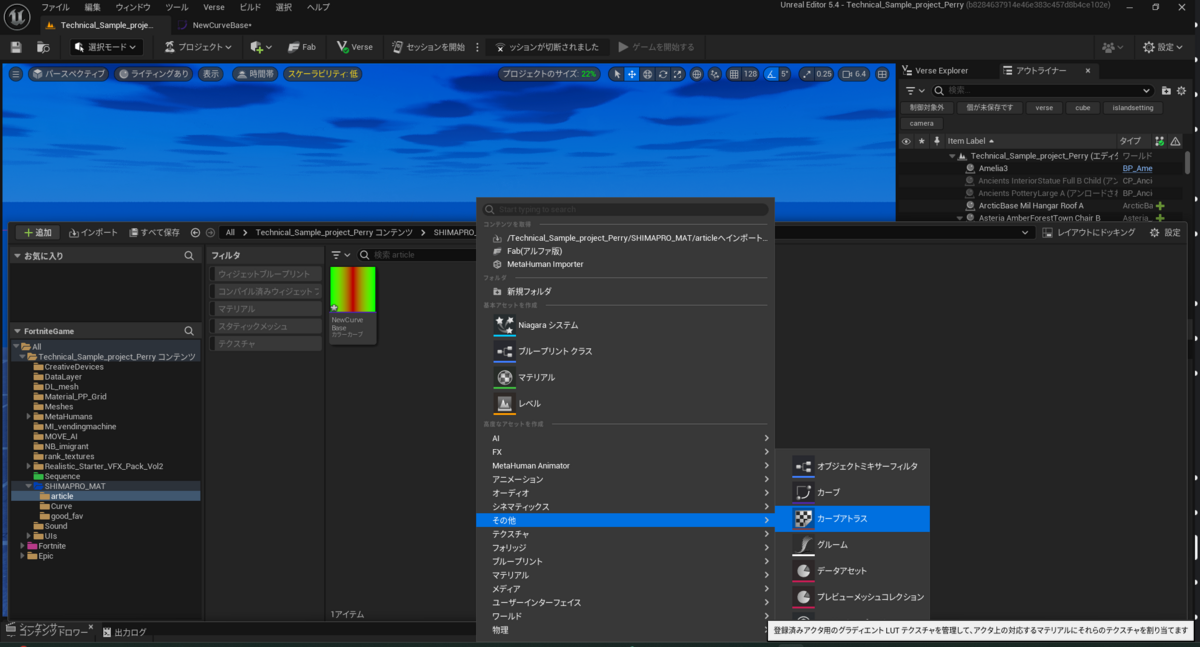1200x647 pixels.
Task: Open grid snap value 128
Action: (x=750, y=74)
